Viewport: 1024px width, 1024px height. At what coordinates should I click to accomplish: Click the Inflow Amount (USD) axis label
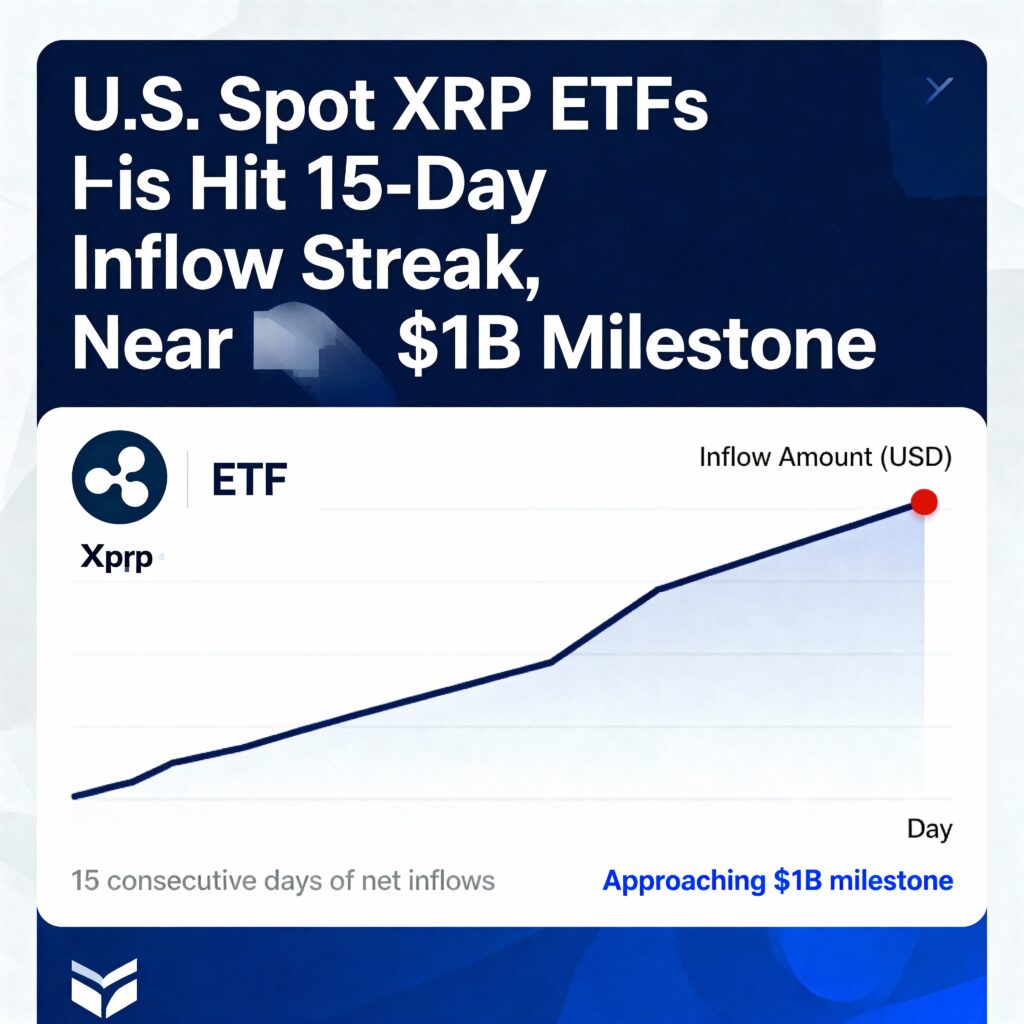825,458
